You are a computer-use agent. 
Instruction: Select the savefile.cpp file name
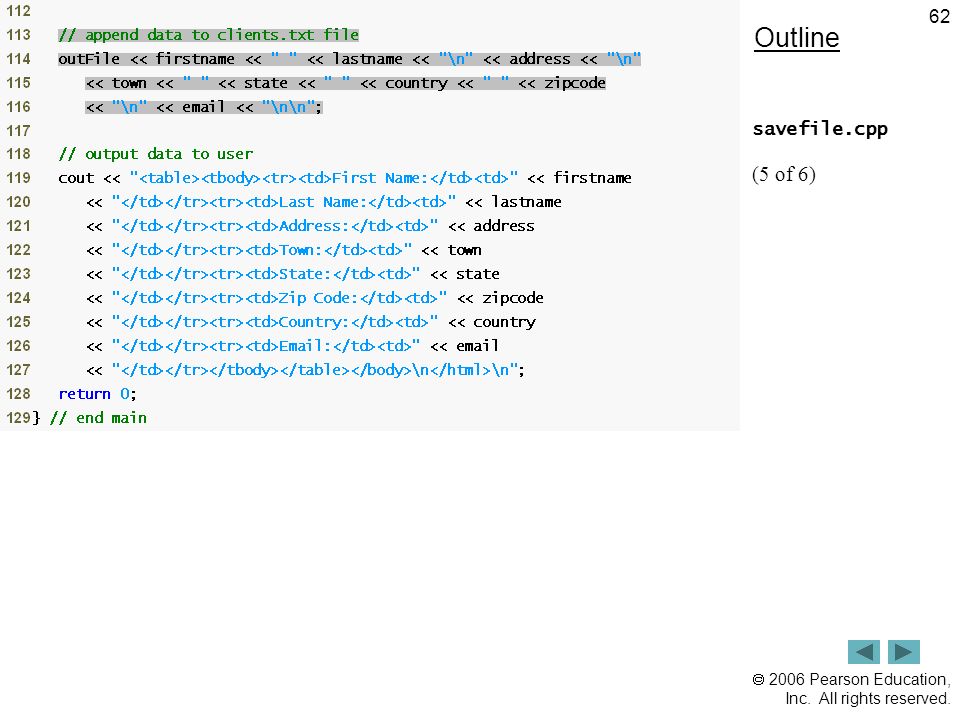820,129
